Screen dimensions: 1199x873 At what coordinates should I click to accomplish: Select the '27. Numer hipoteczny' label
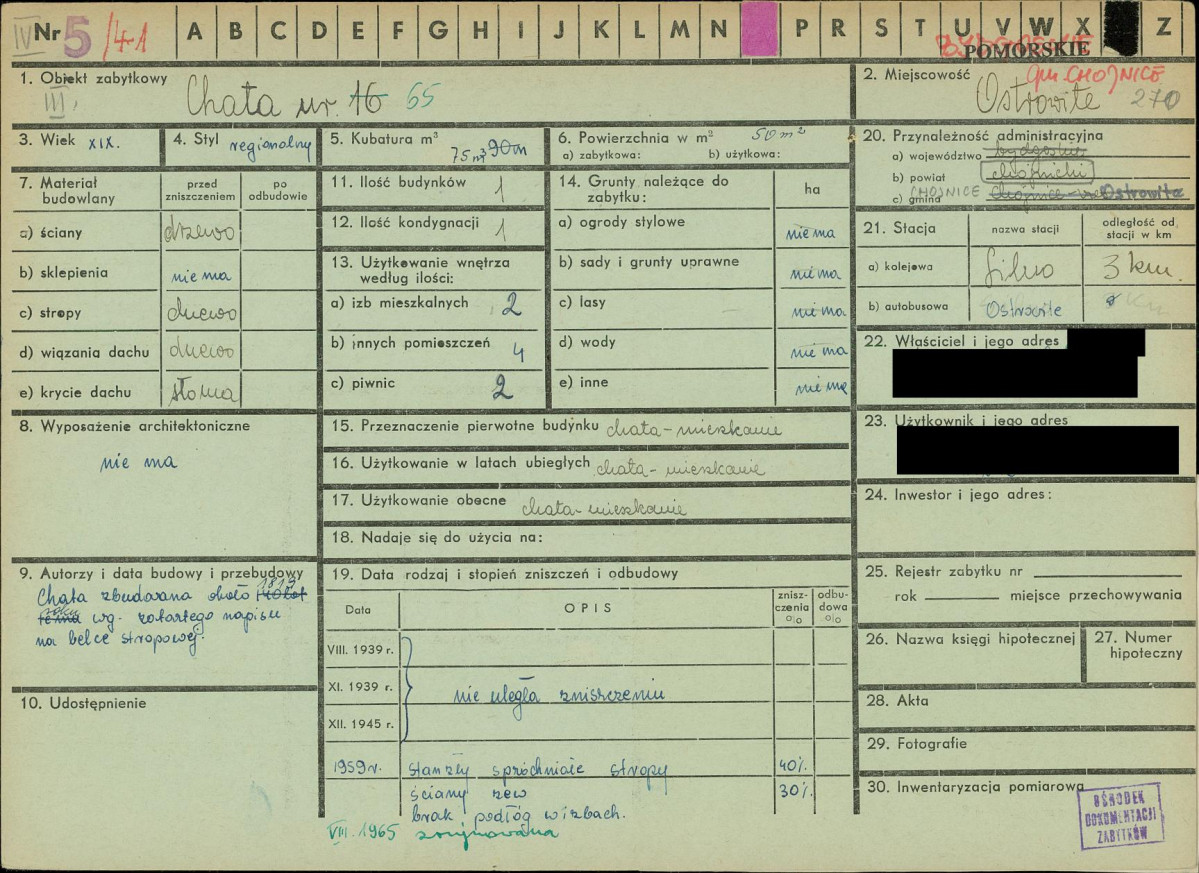point(1139,645)
